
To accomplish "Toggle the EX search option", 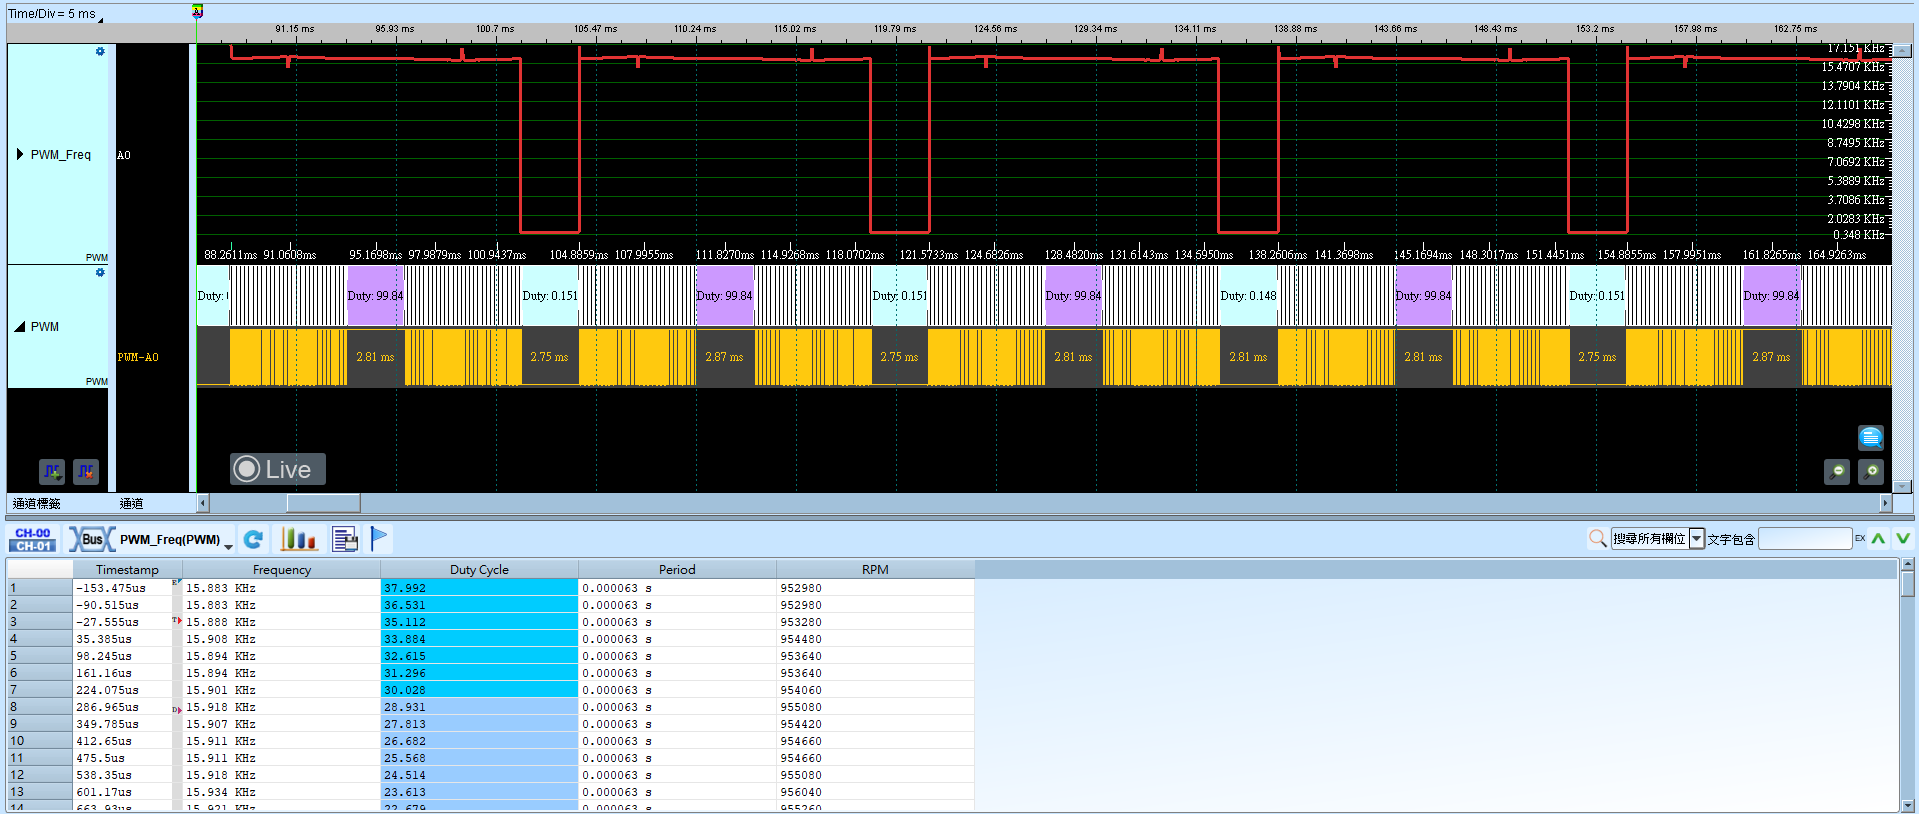I will (1860, 539).
